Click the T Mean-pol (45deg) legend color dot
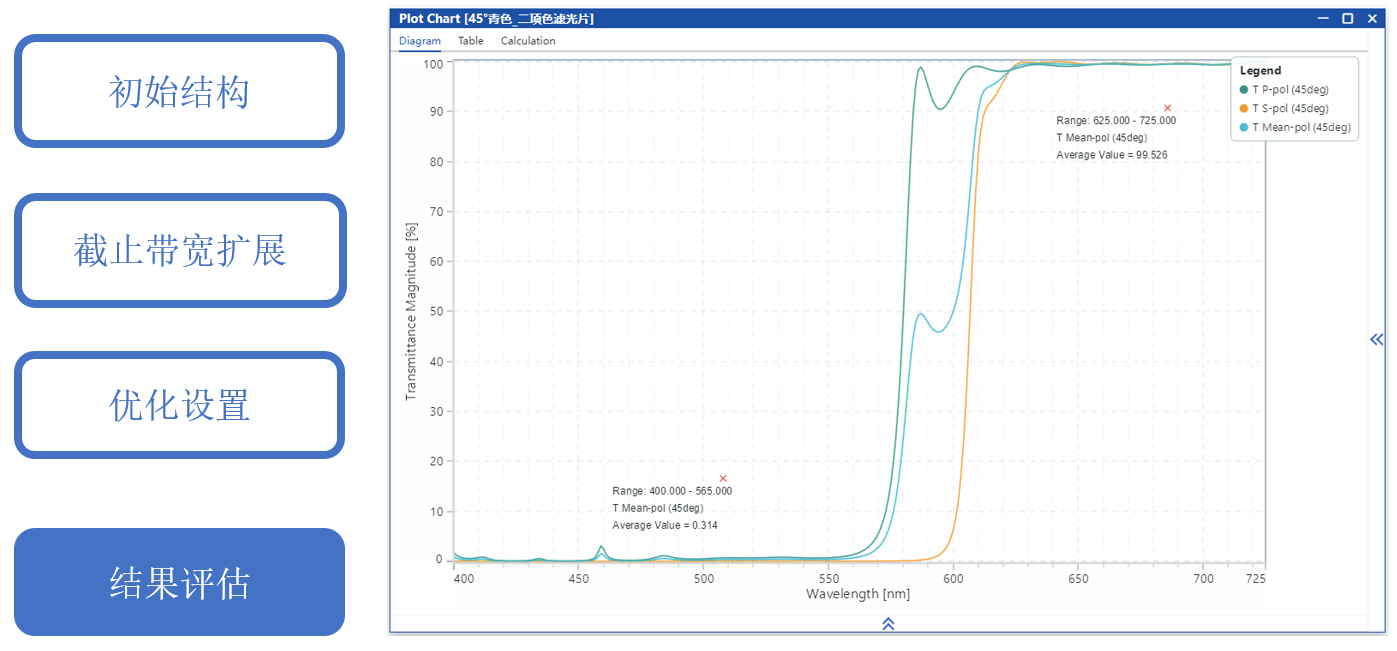1397x651 pixels. click(x=1244, y=127)
